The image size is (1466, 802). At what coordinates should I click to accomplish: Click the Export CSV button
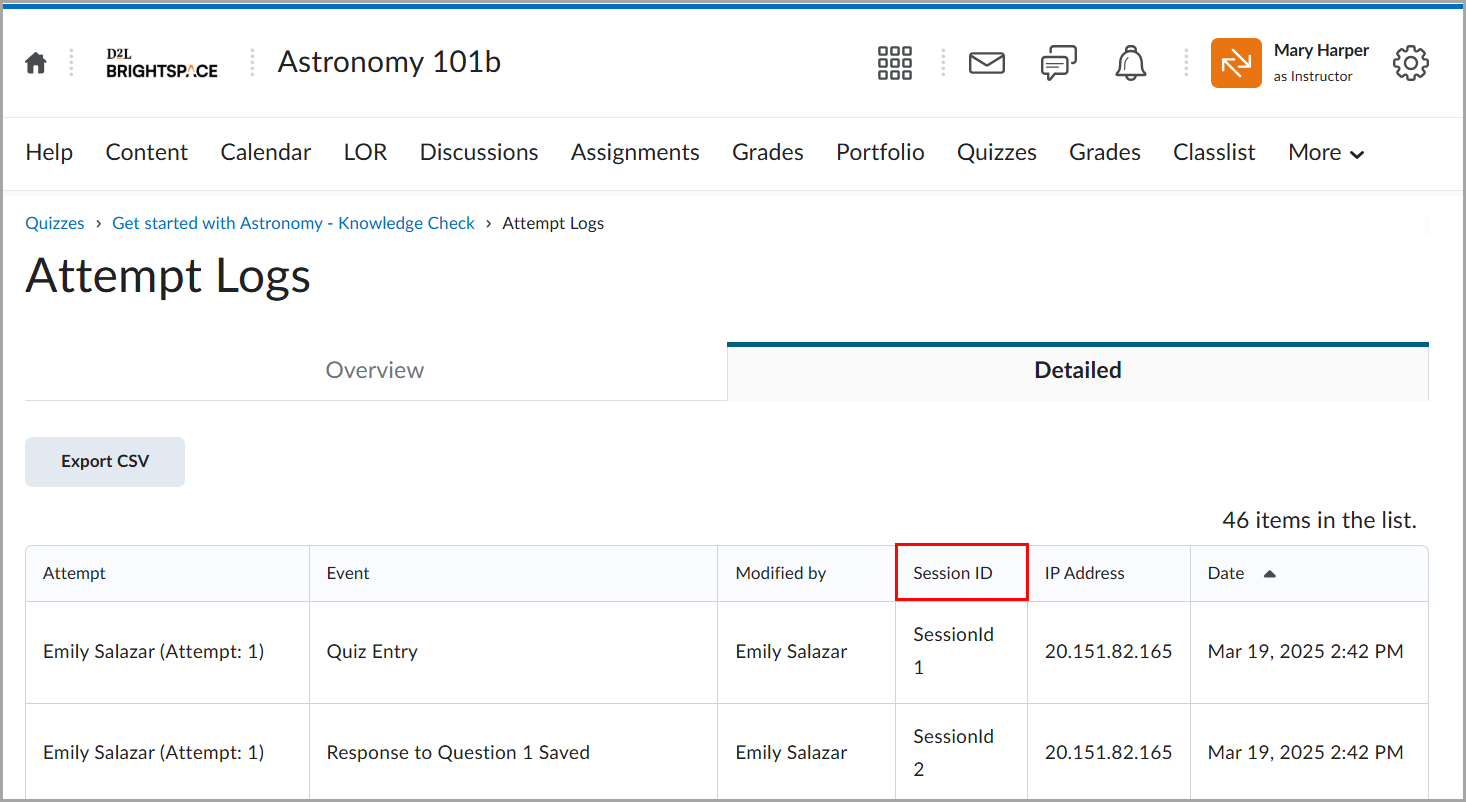(x=104, y=461)
